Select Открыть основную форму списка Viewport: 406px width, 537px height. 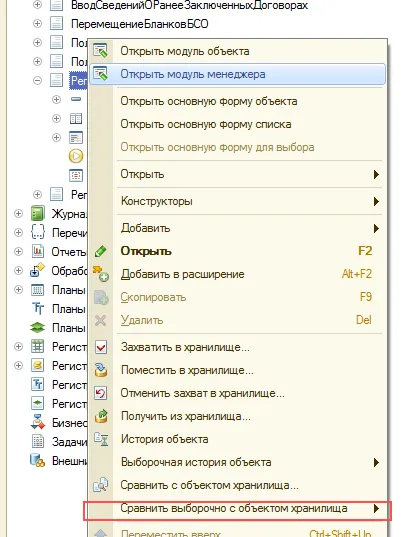(x=237, y=124)
